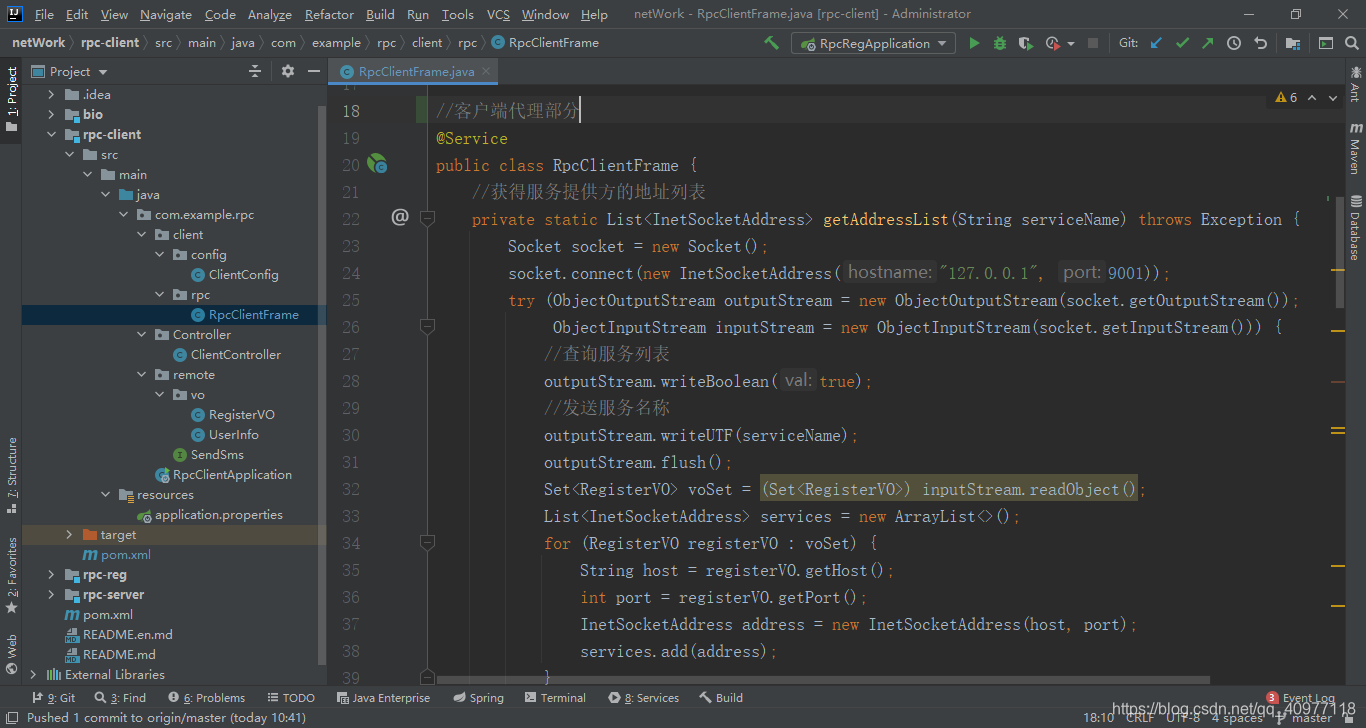Run with Coverage icon
The height and width of the screenshot is (728, 1366).
tap(1026, 43)
